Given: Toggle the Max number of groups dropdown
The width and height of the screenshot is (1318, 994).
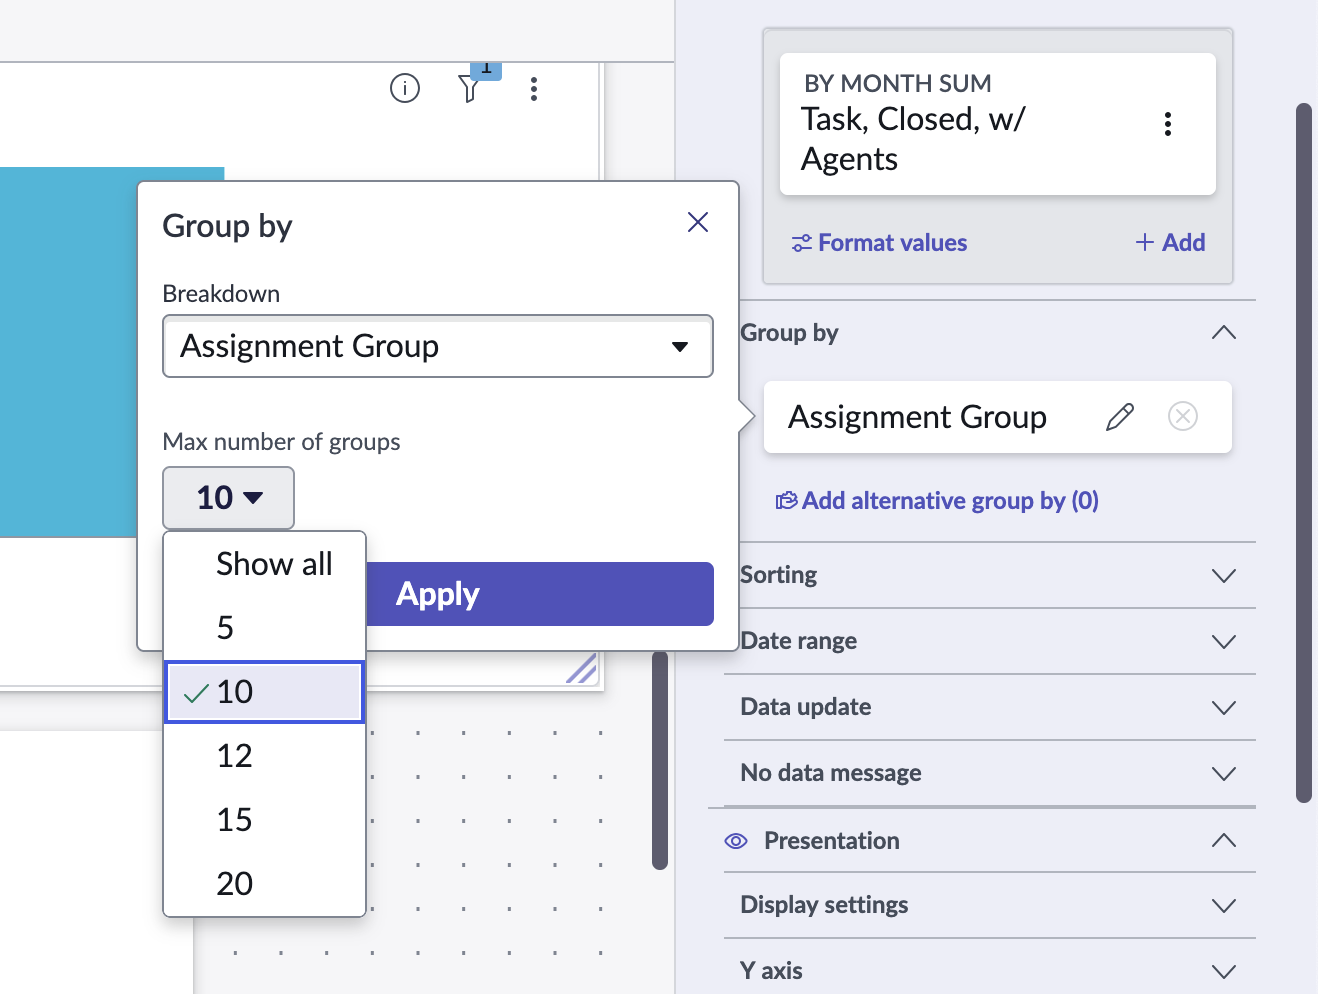Looking at the screenshot, I should click(229, 498).
